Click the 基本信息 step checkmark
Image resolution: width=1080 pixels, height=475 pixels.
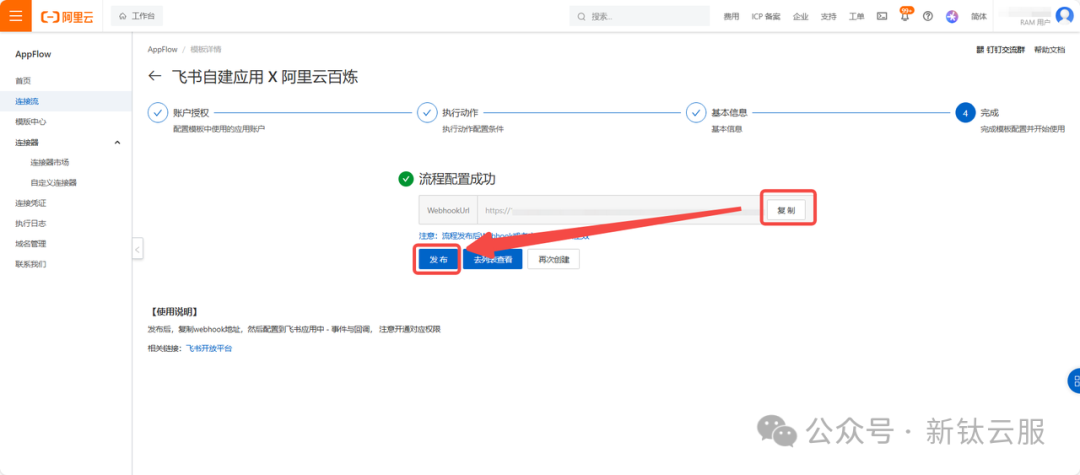(696, 113)
